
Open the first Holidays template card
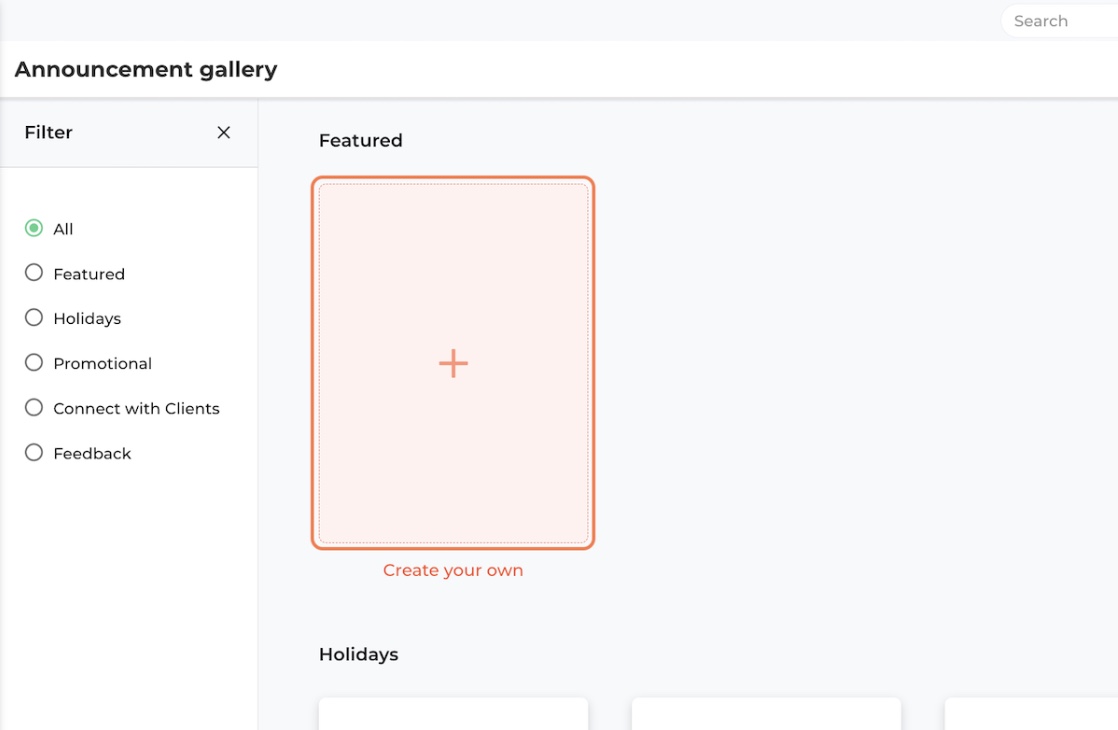(453, 714)
